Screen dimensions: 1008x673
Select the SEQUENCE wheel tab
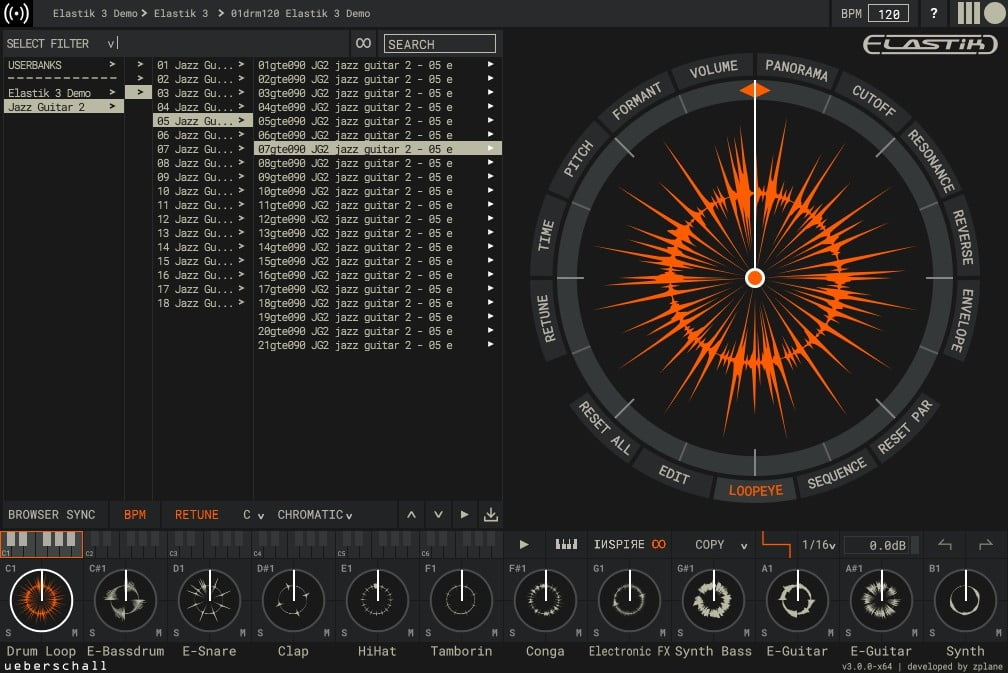point(836,474)
